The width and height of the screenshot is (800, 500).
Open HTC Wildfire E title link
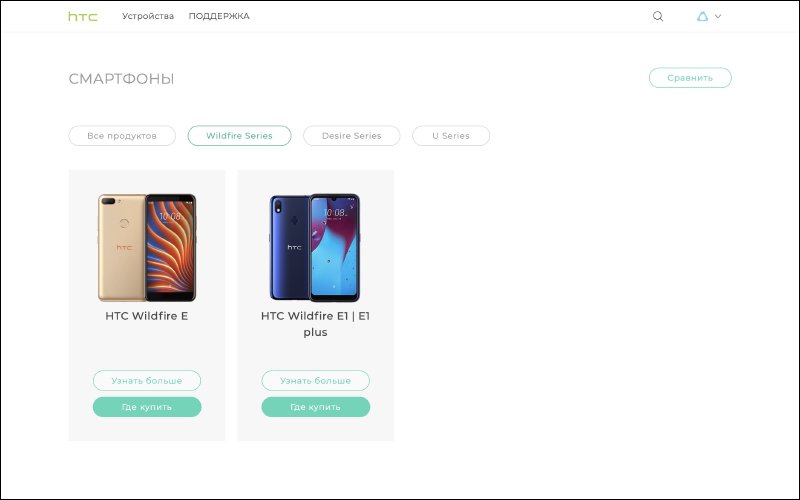tap(147, 316)
